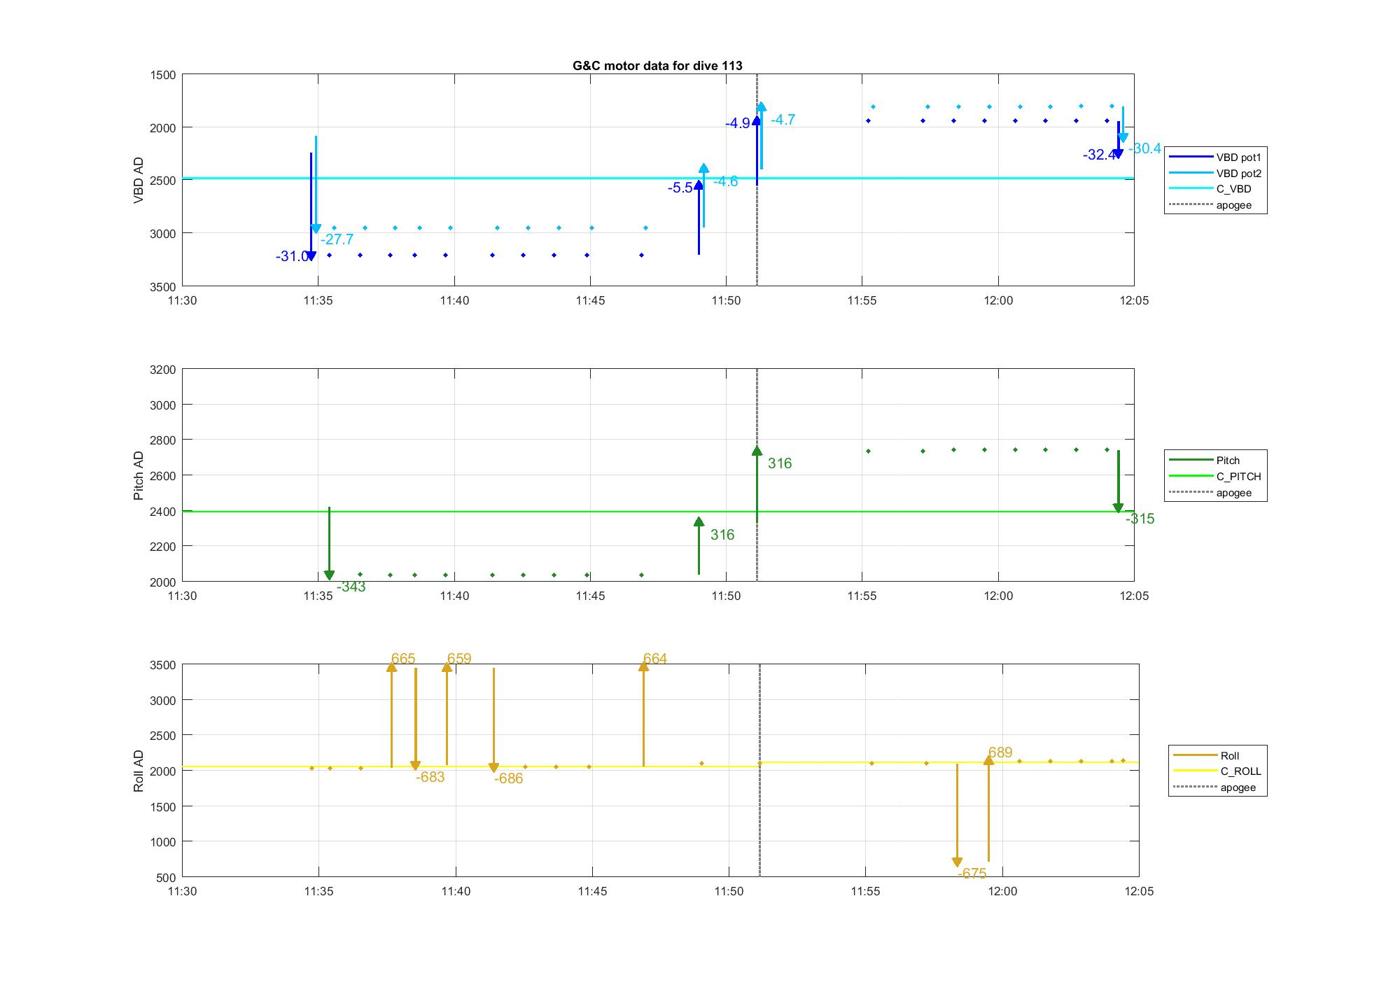Select the '659' roll data label
The image size is (1400, 986).
click(x=459, y=659)
